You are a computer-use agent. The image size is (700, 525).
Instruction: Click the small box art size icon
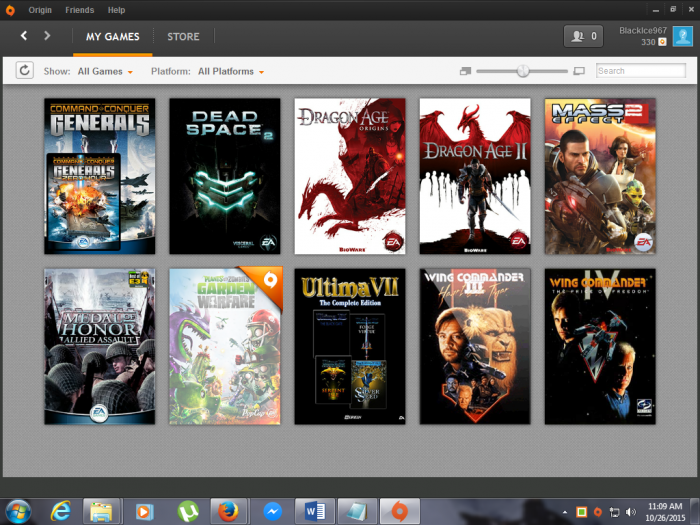click(x=465, y=71)
